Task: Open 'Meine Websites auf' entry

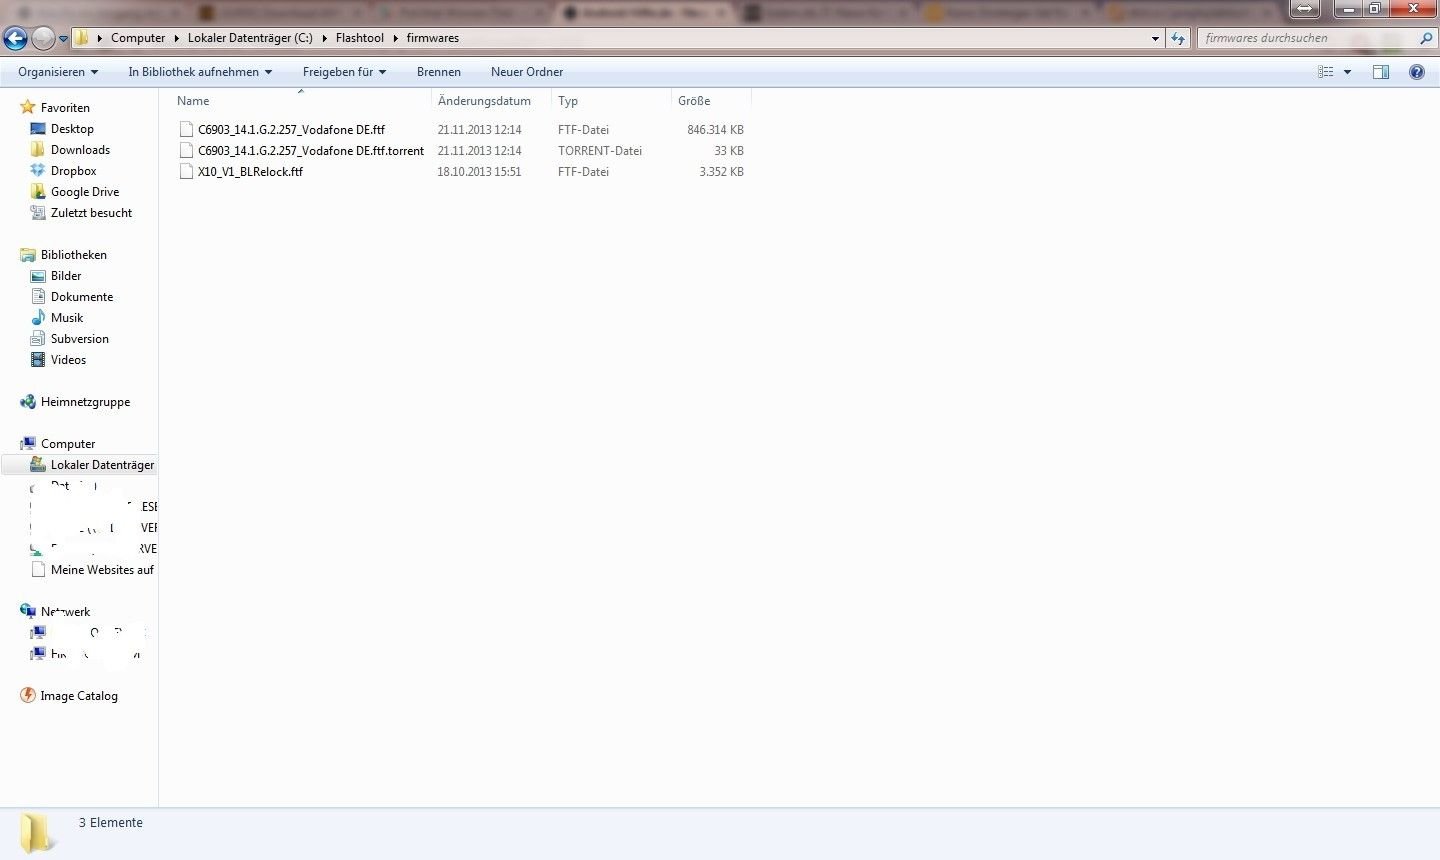Action: [102, 570]
